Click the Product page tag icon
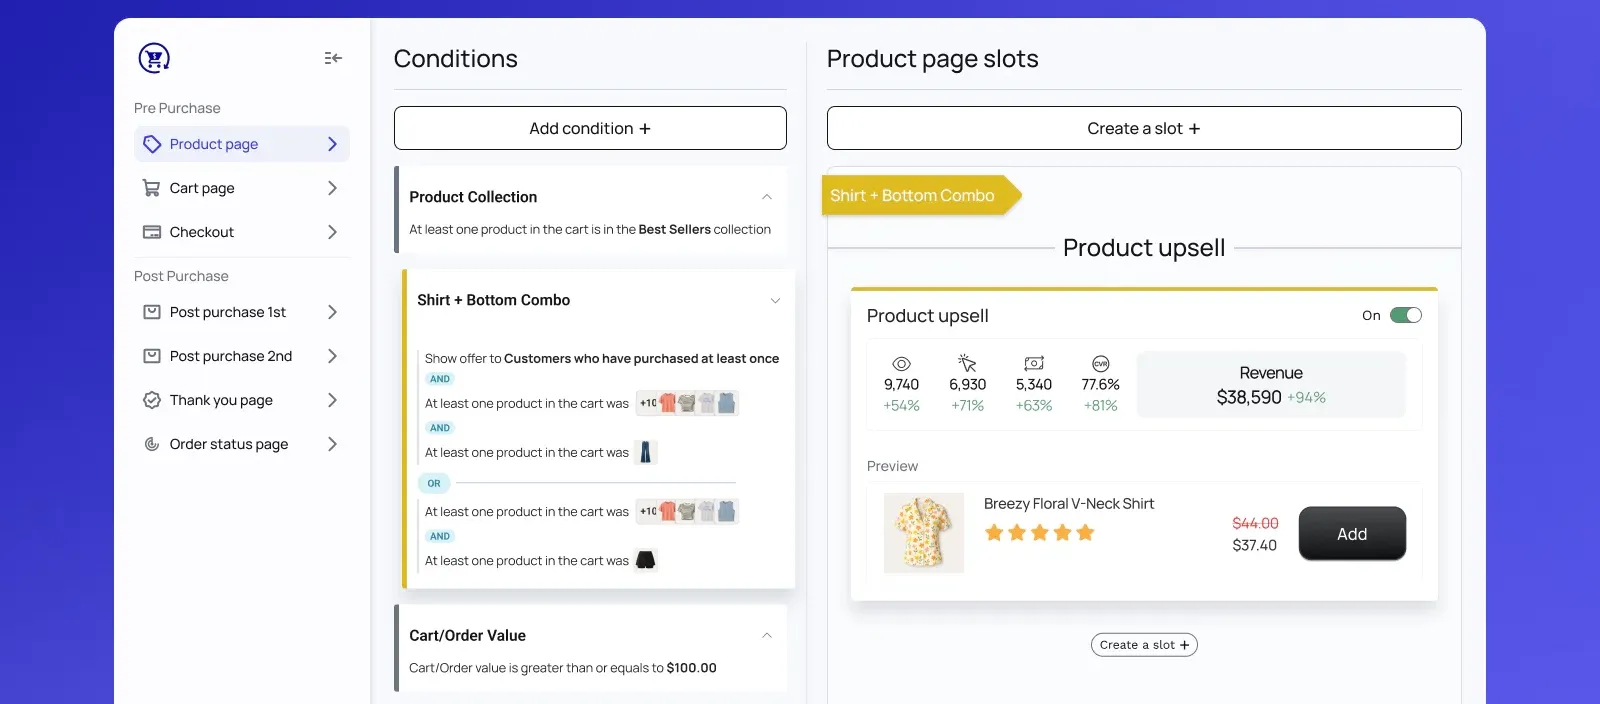Screen dimensions: 1600x704 [x=152, y=144]
